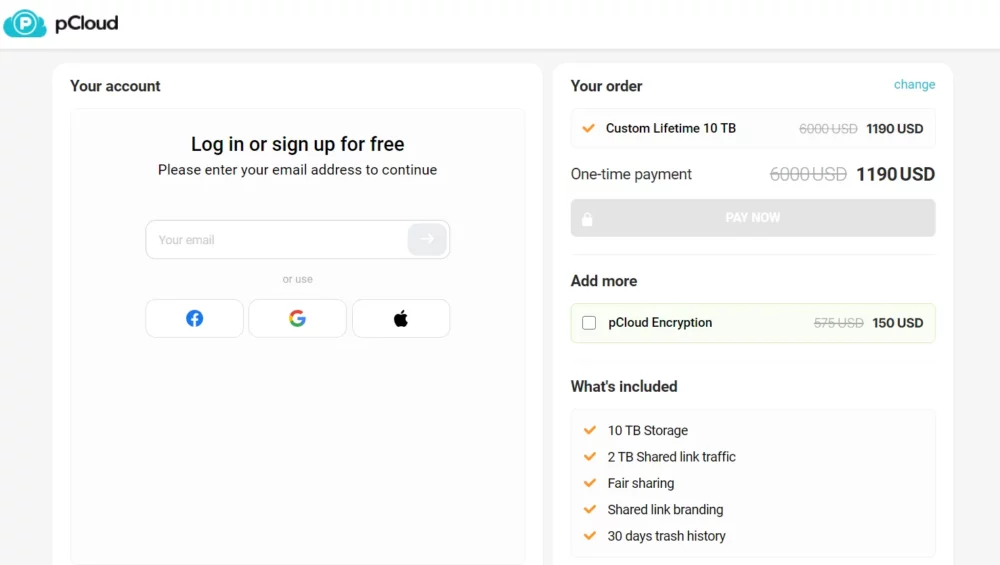Screen dimensions: 1000x565
Task: Click the checkmark next to Fair sharing
Action: (x=590, y=483)
